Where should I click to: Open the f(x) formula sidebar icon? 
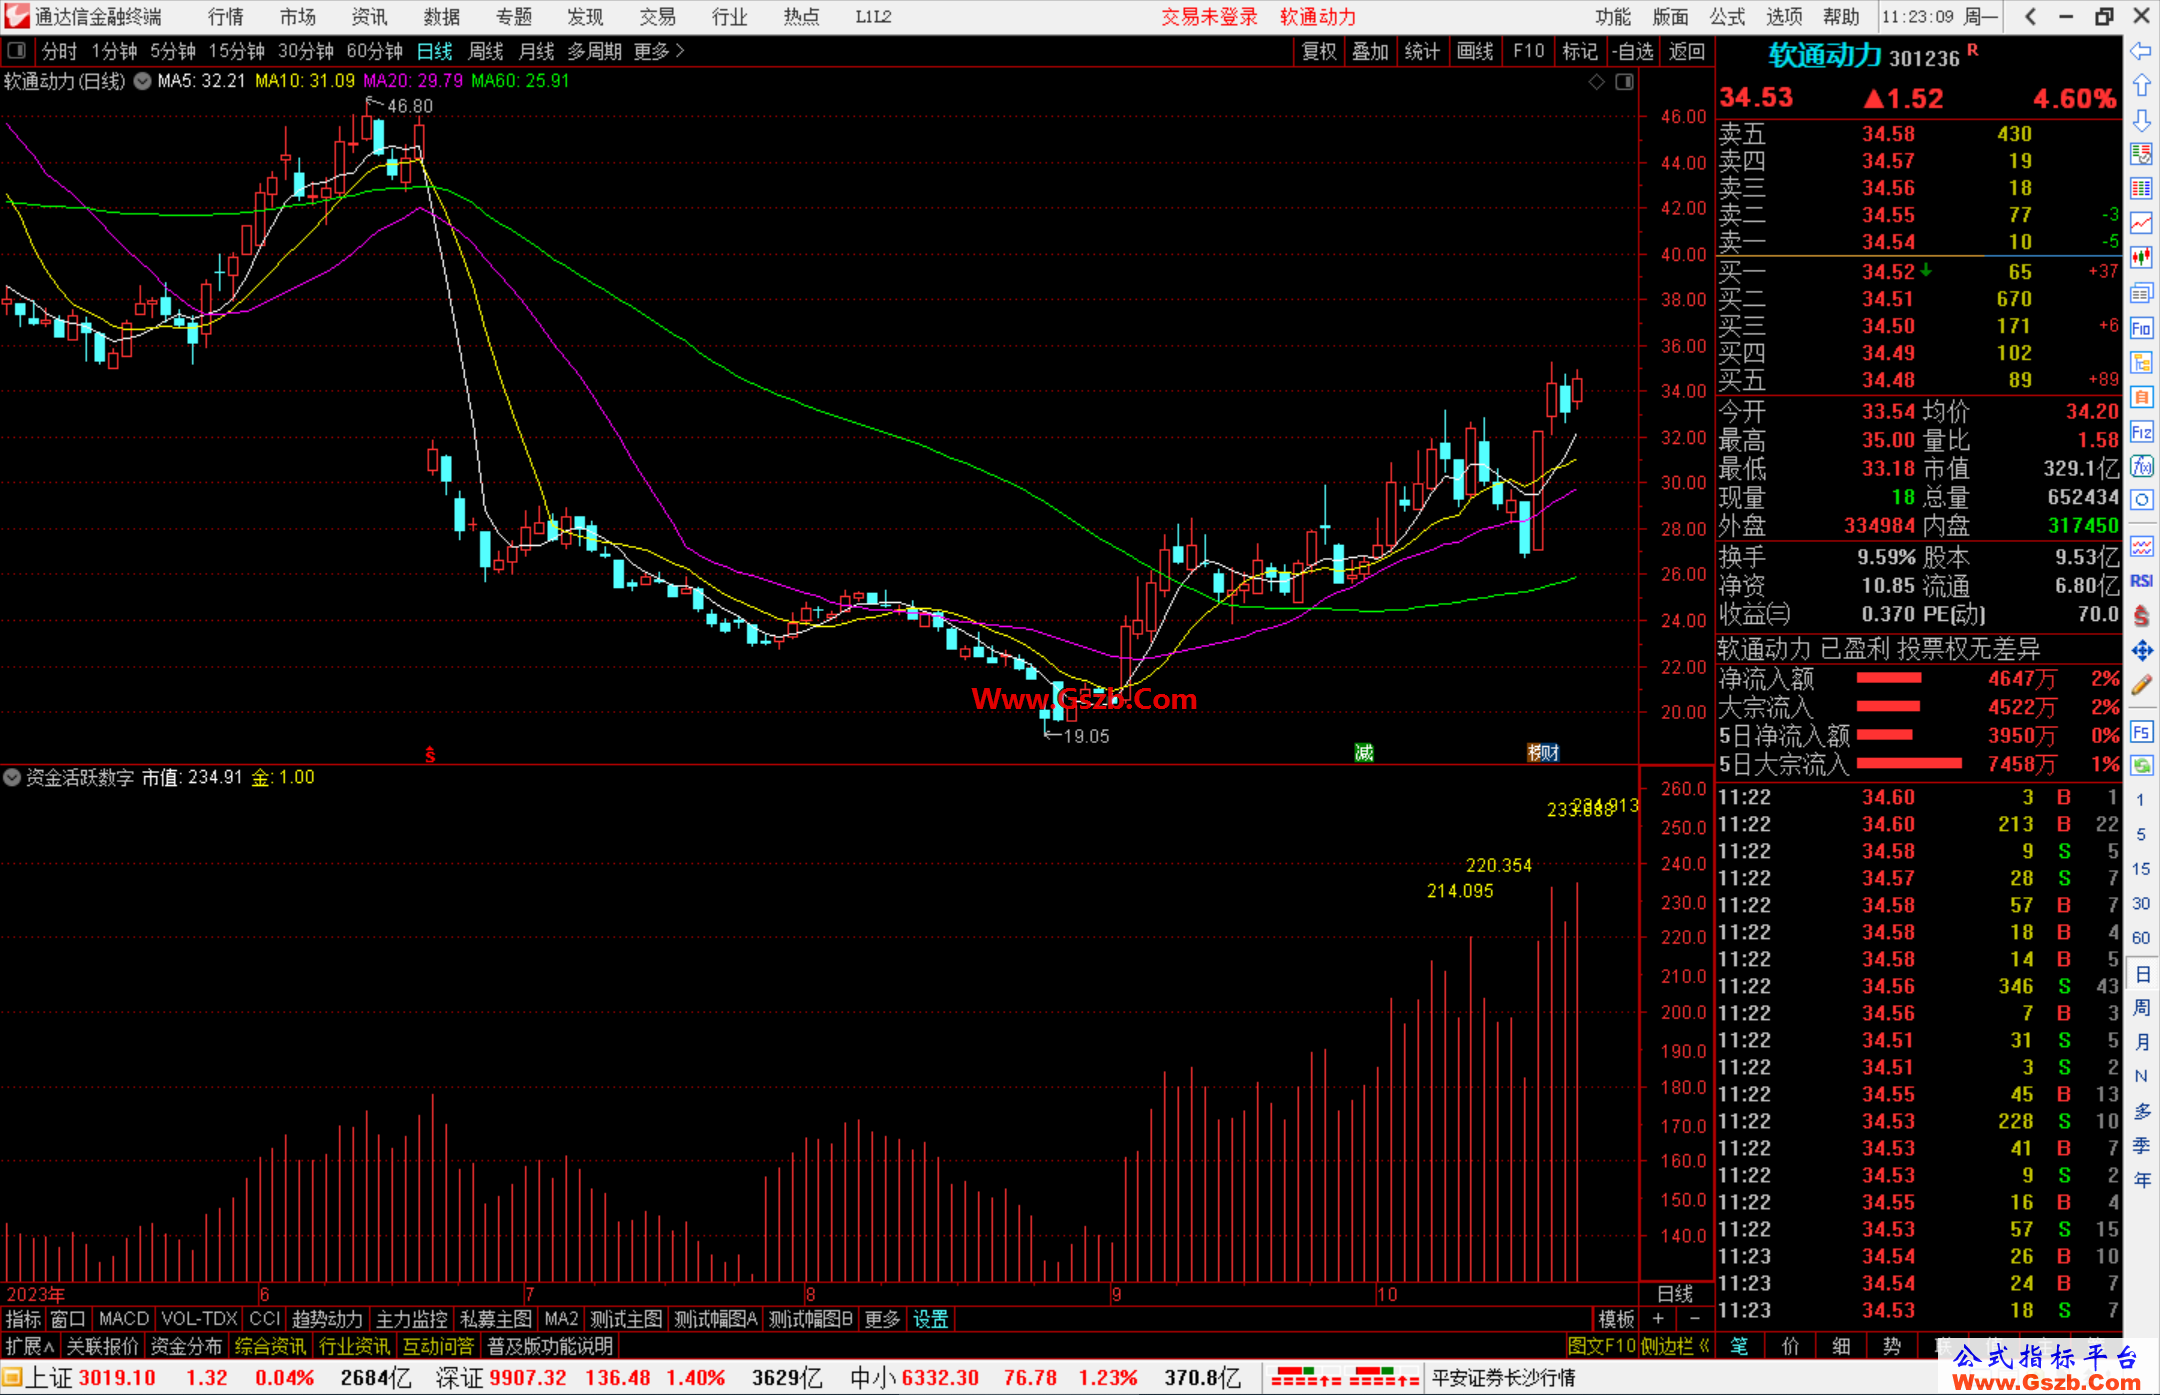[x=2141, y=466]
